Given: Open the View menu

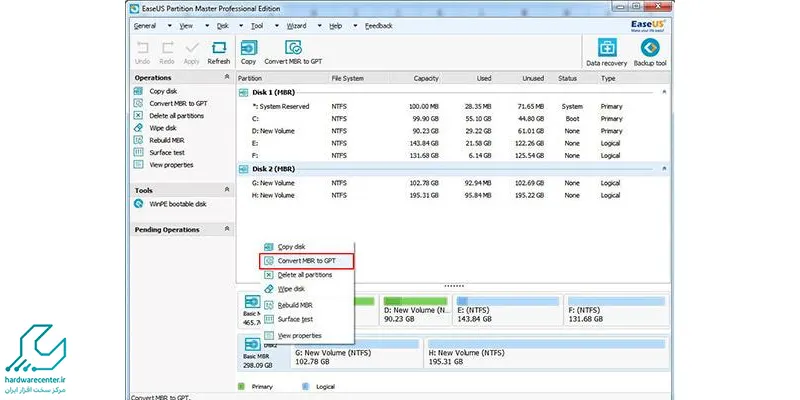Looking at the screenshot, I should click(187, 26).
